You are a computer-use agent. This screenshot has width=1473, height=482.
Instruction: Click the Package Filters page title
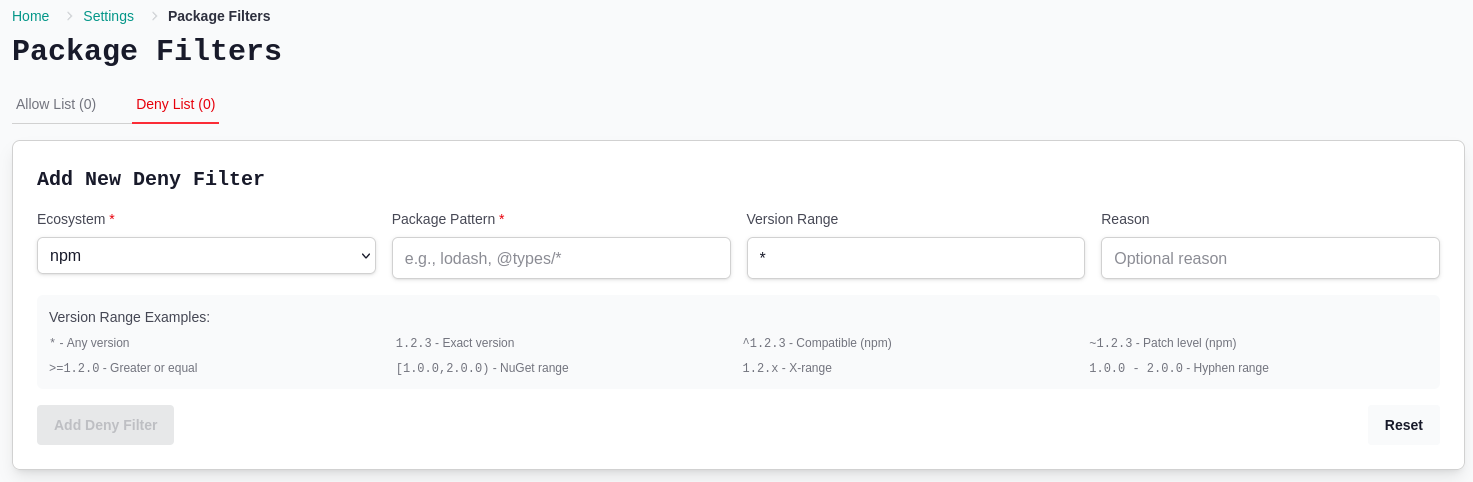(147, 51)
